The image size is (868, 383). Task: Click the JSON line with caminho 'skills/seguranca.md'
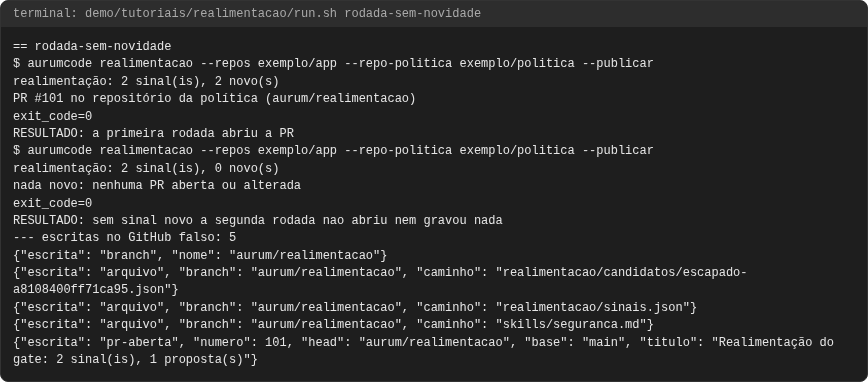(333, 324)
